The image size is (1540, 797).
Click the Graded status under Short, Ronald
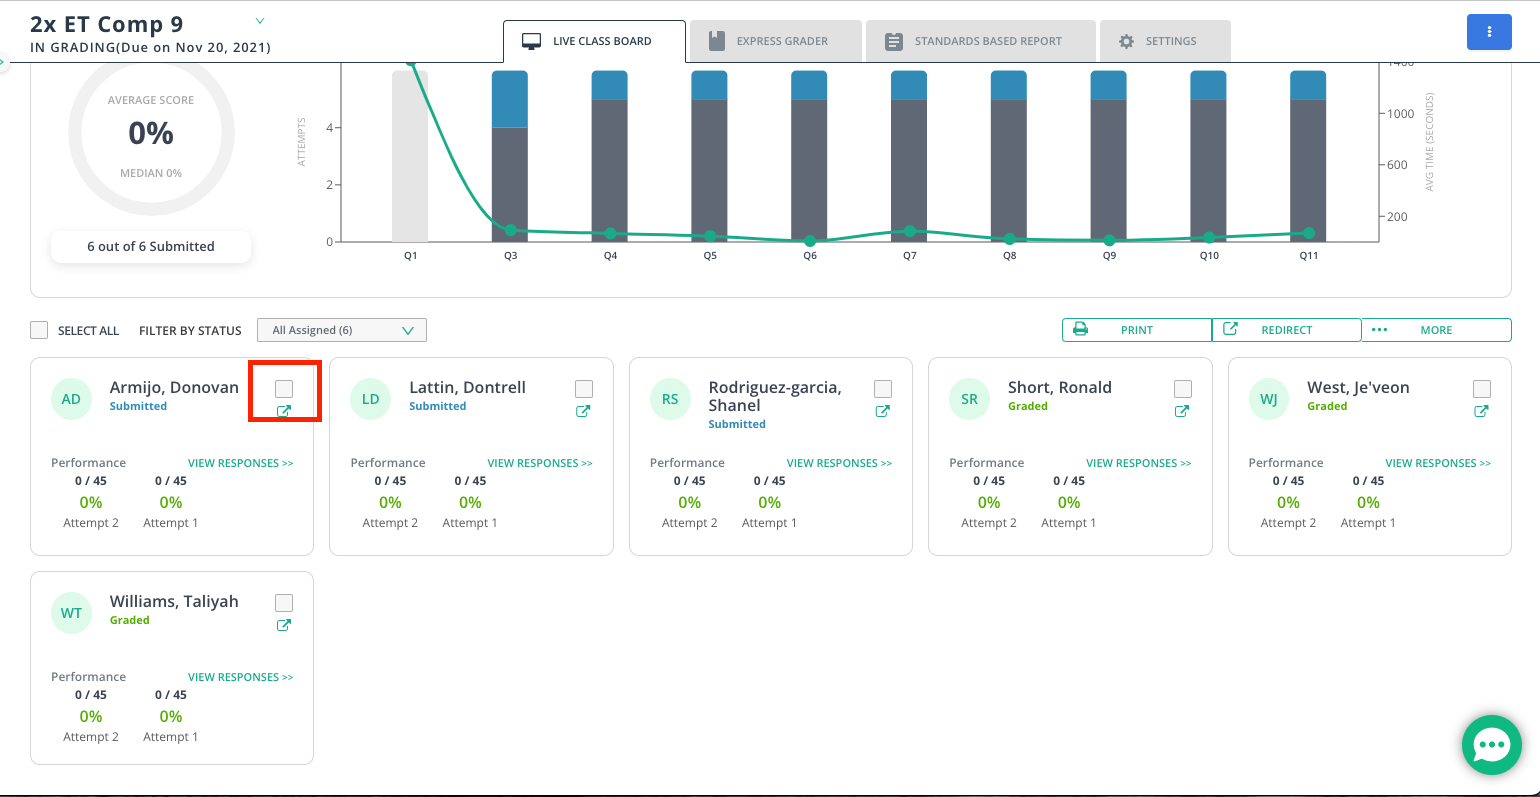point(1028,406)
